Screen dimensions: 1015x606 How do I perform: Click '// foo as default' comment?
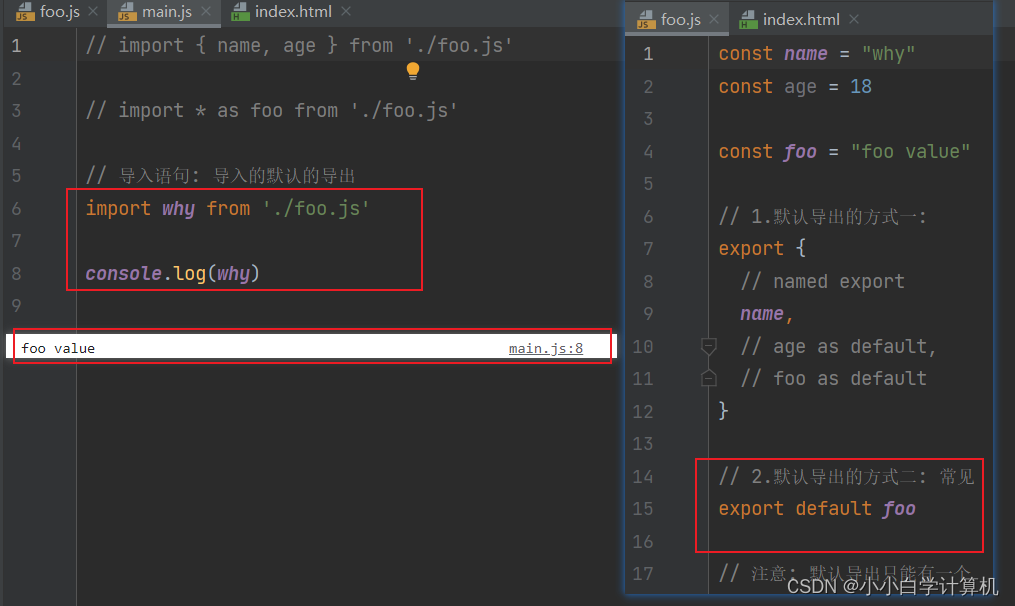coord(833,378)
